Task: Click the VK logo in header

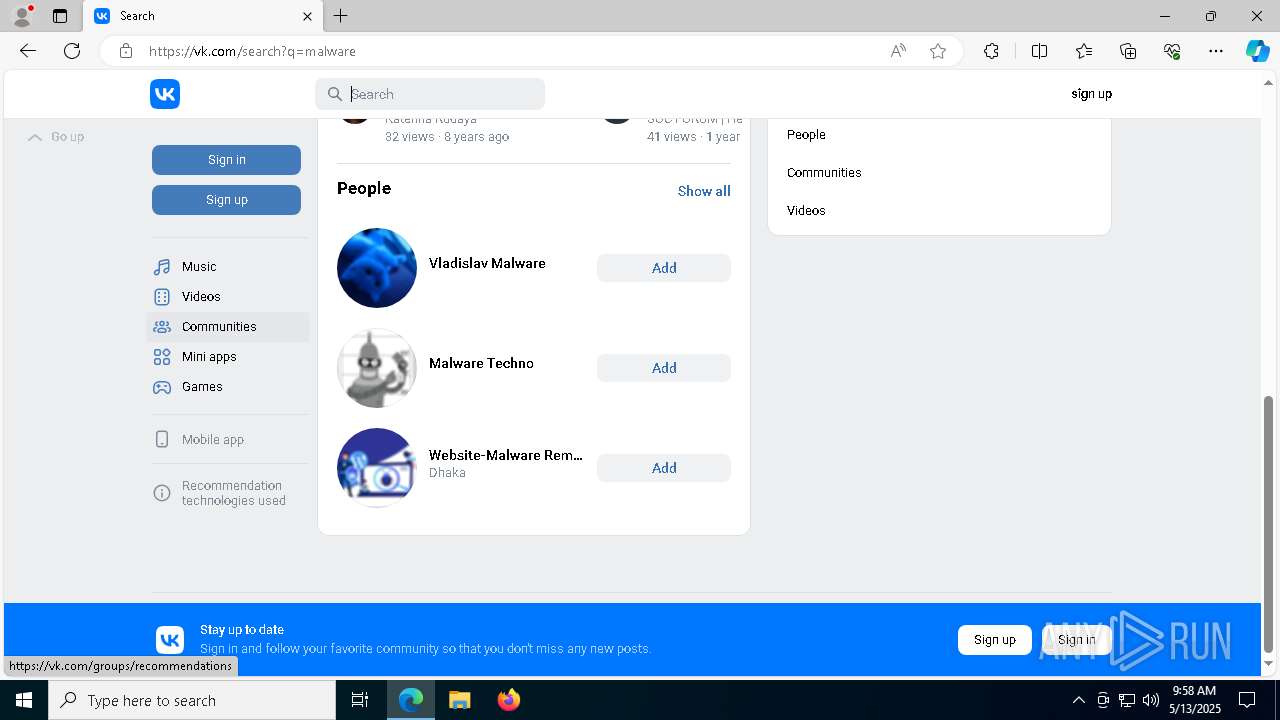Action: (165, 94)
